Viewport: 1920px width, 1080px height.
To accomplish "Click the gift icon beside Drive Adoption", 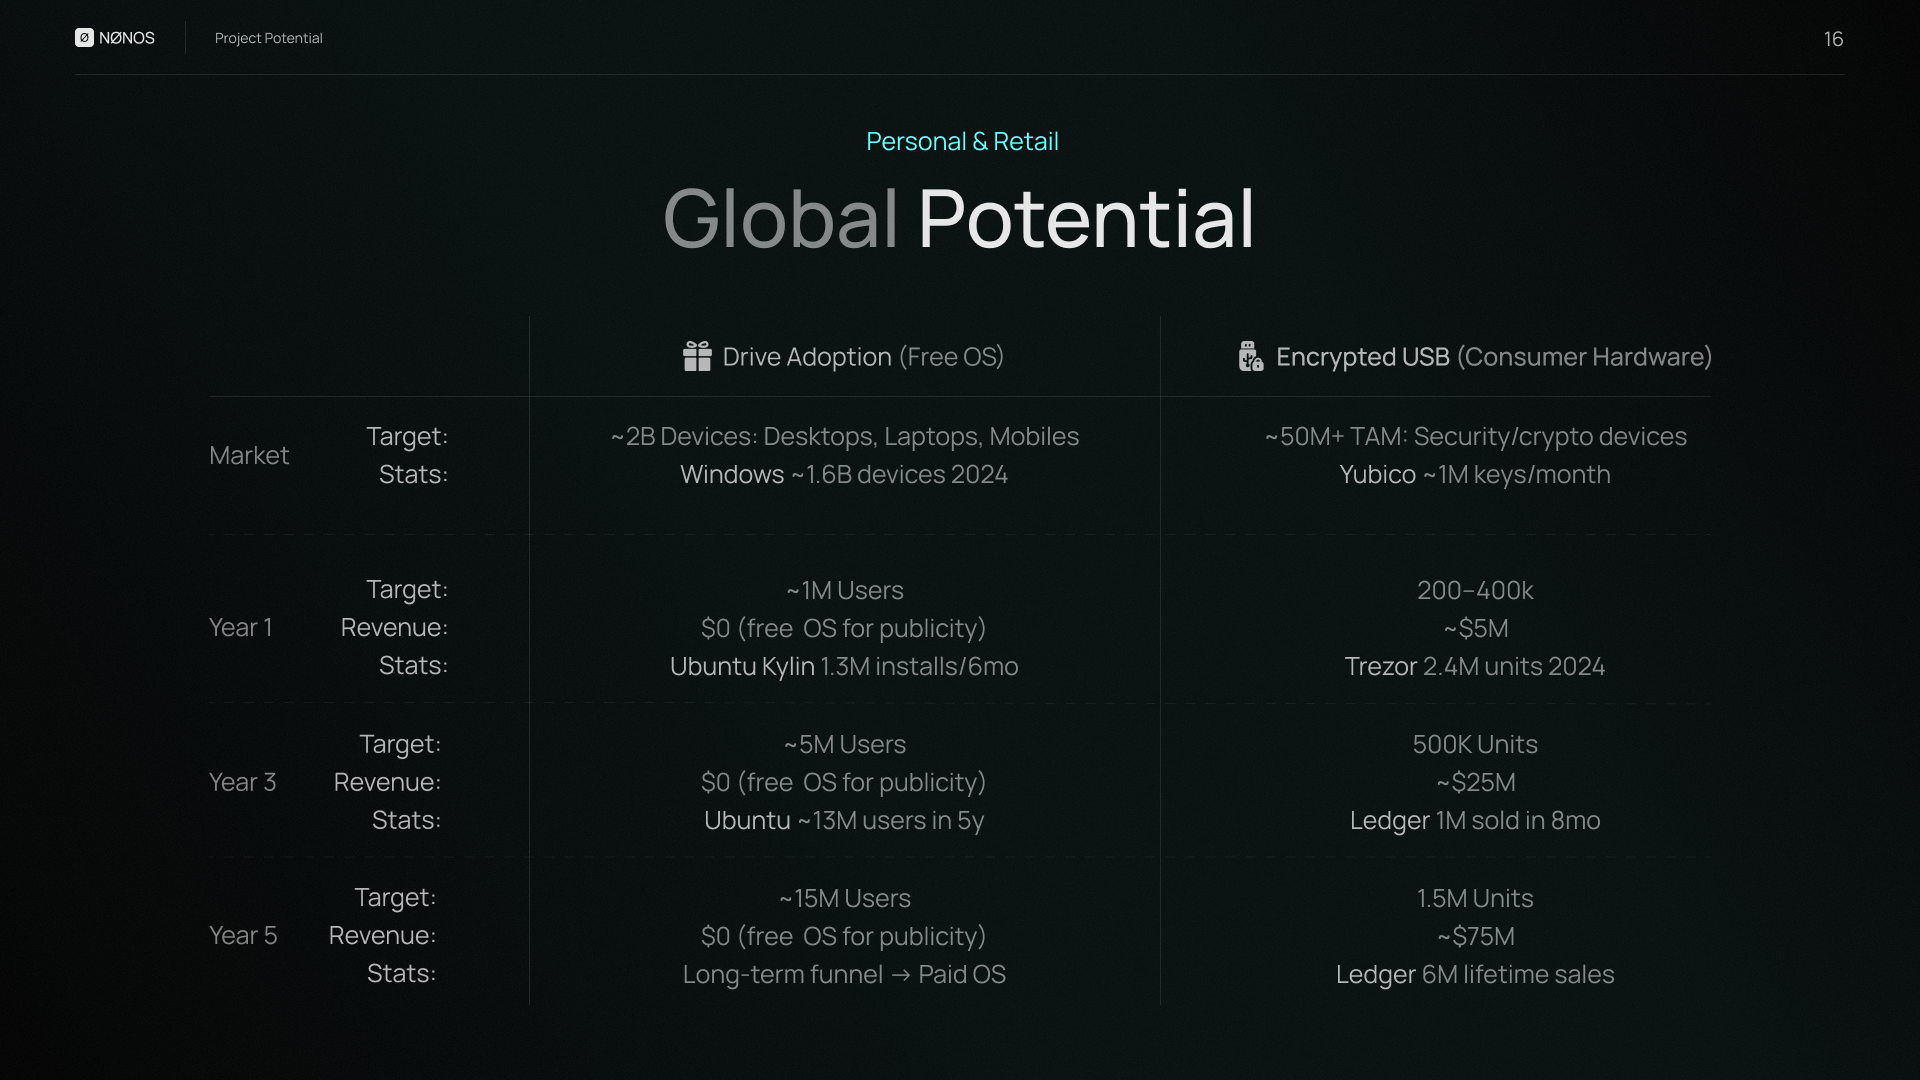I will [x=697, y=356].
